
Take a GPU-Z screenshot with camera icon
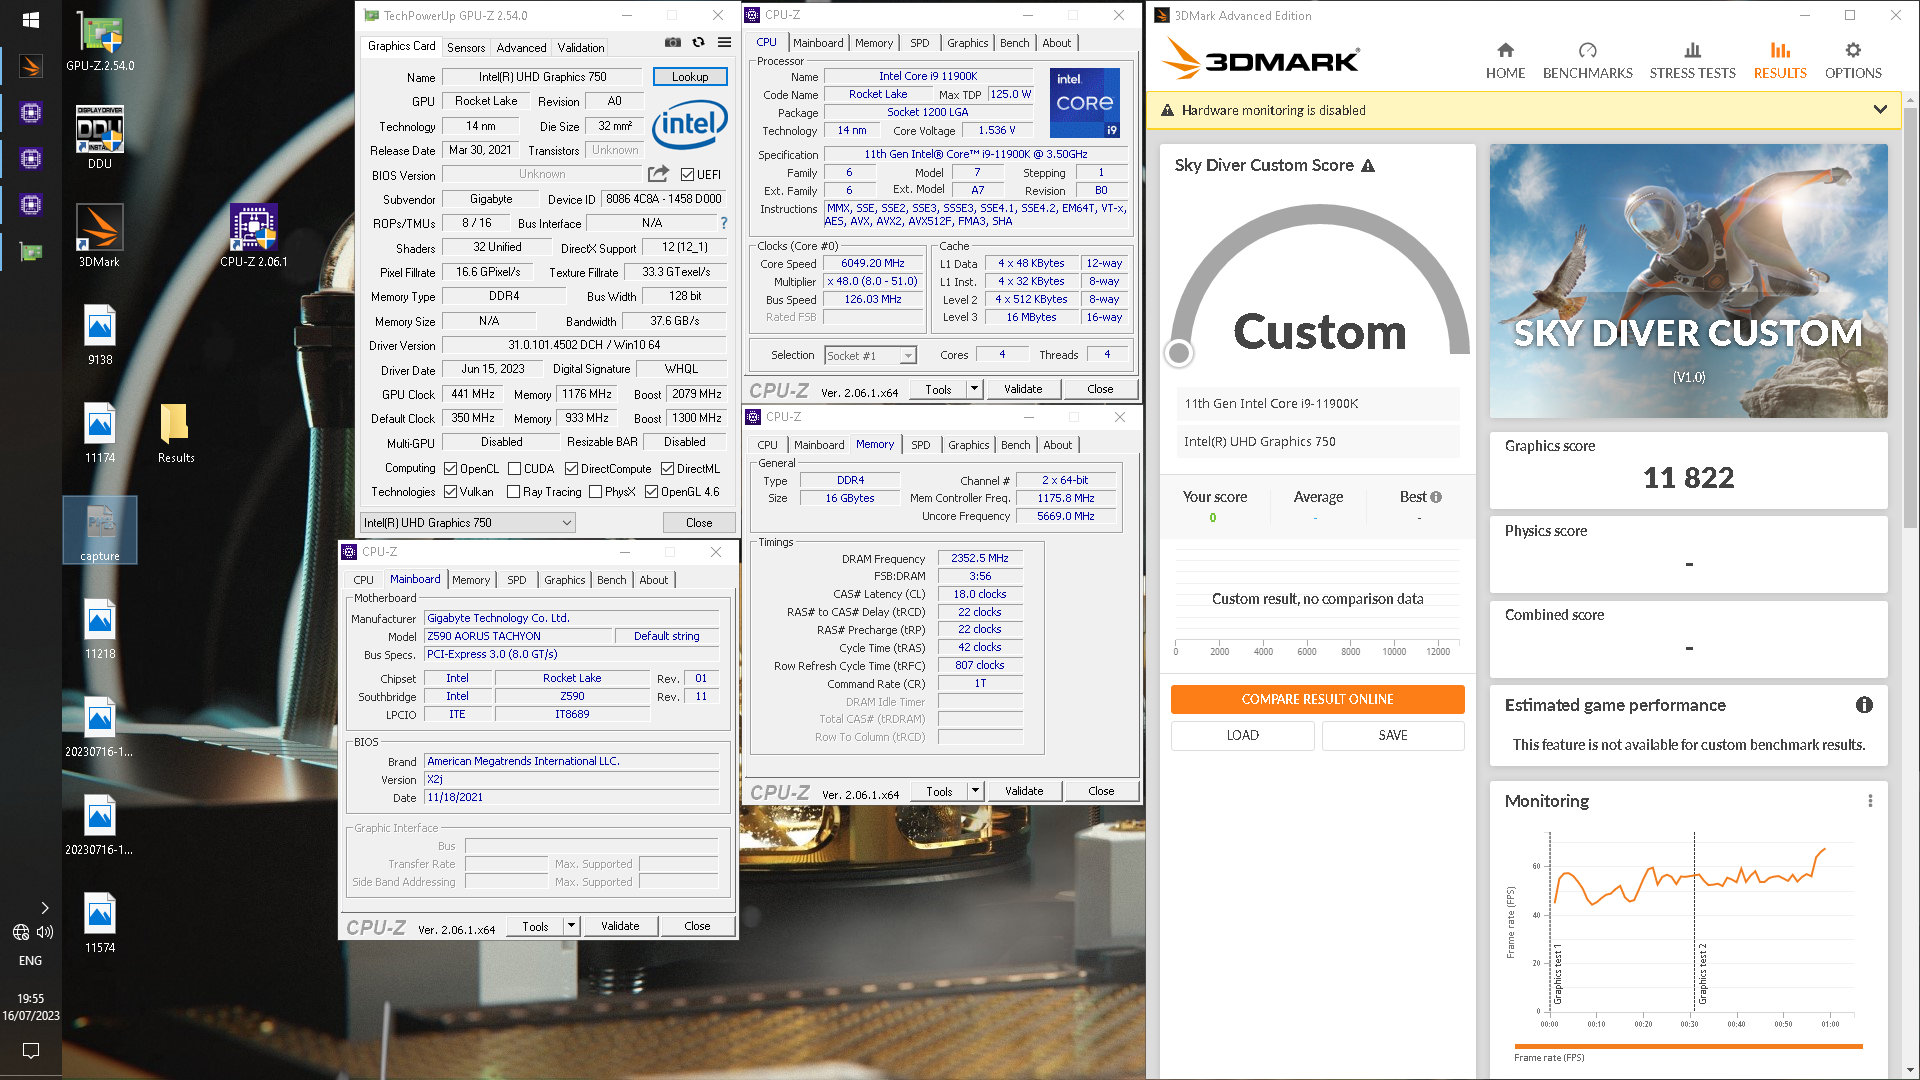tap(673, 42)
